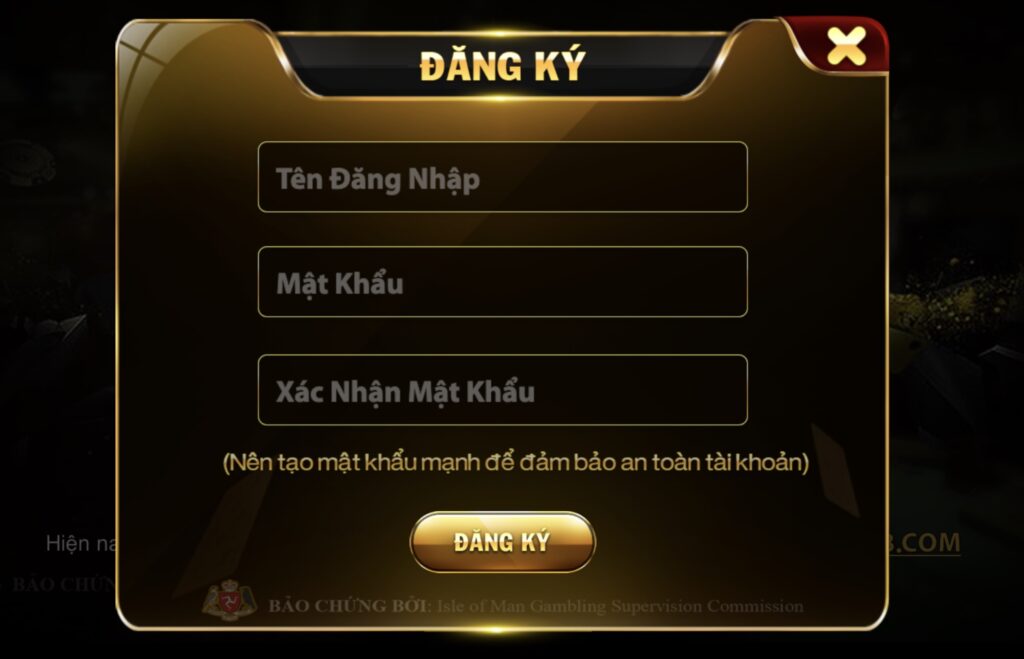Submit with the gold Đăng Ký button

(502, 541)
